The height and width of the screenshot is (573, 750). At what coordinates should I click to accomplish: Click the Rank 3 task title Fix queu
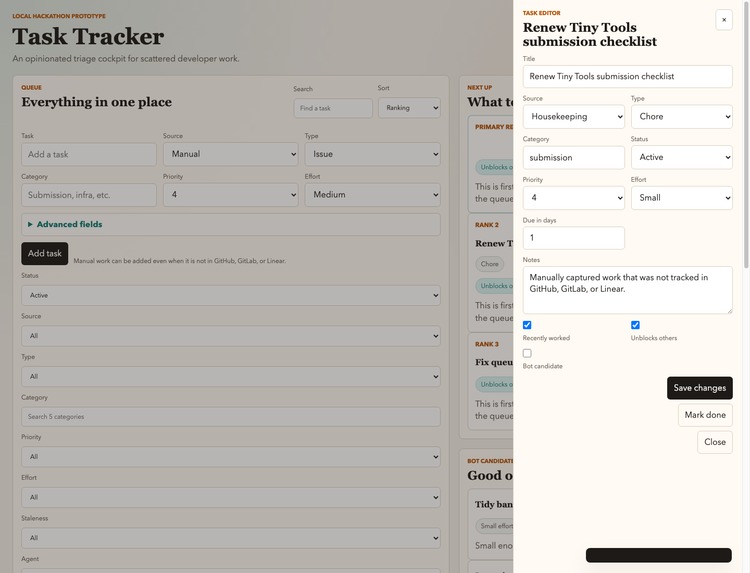pyautogui.click(x=494, y=362)
